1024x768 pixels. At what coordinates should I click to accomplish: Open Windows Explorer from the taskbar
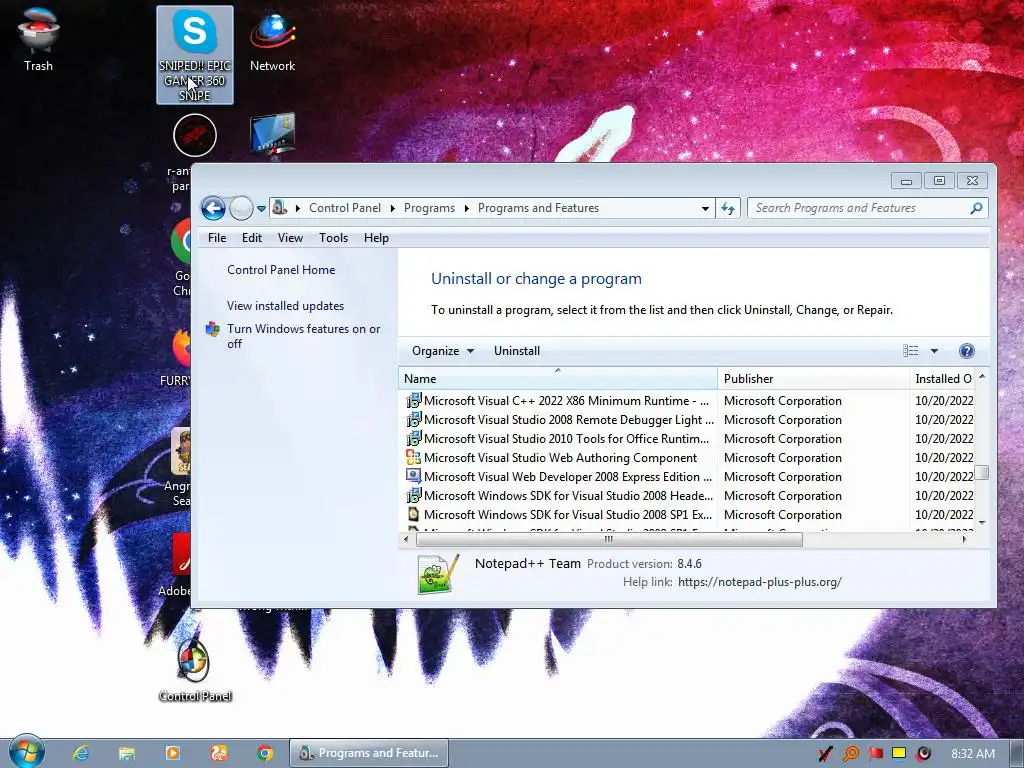pyautogui.click(x=126, y=753)
